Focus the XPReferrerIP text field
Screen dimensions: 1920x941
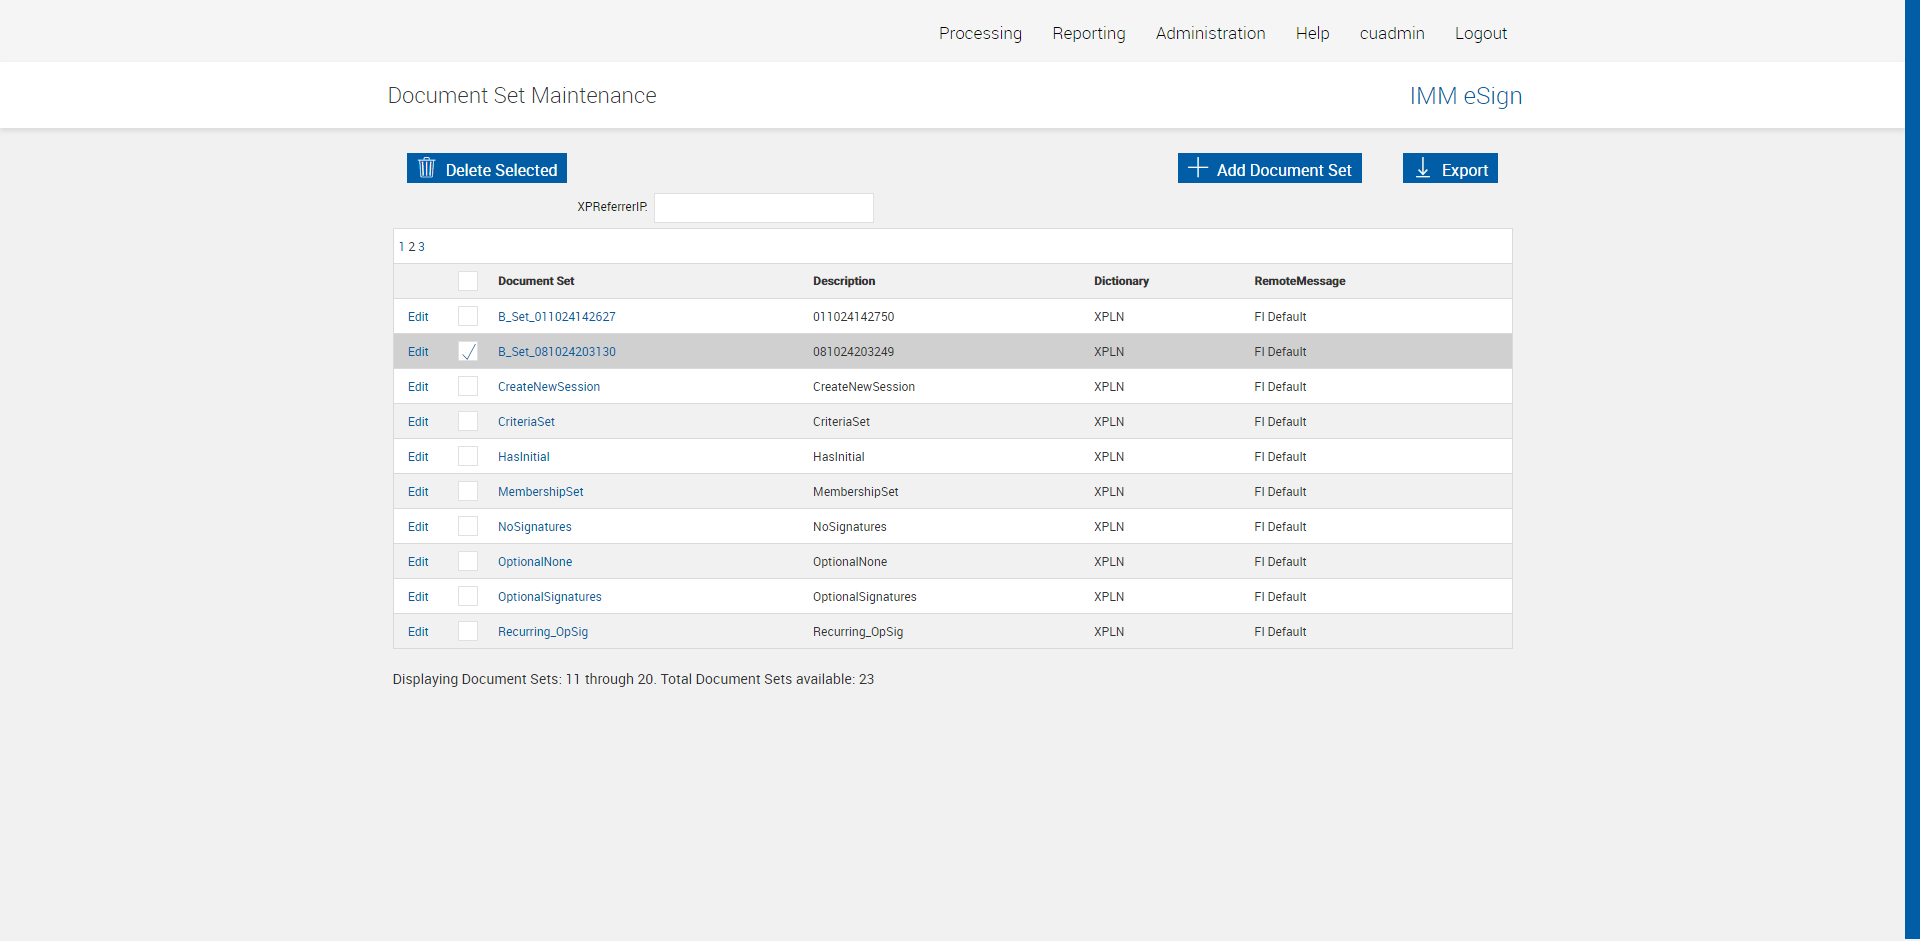point(763,208)
